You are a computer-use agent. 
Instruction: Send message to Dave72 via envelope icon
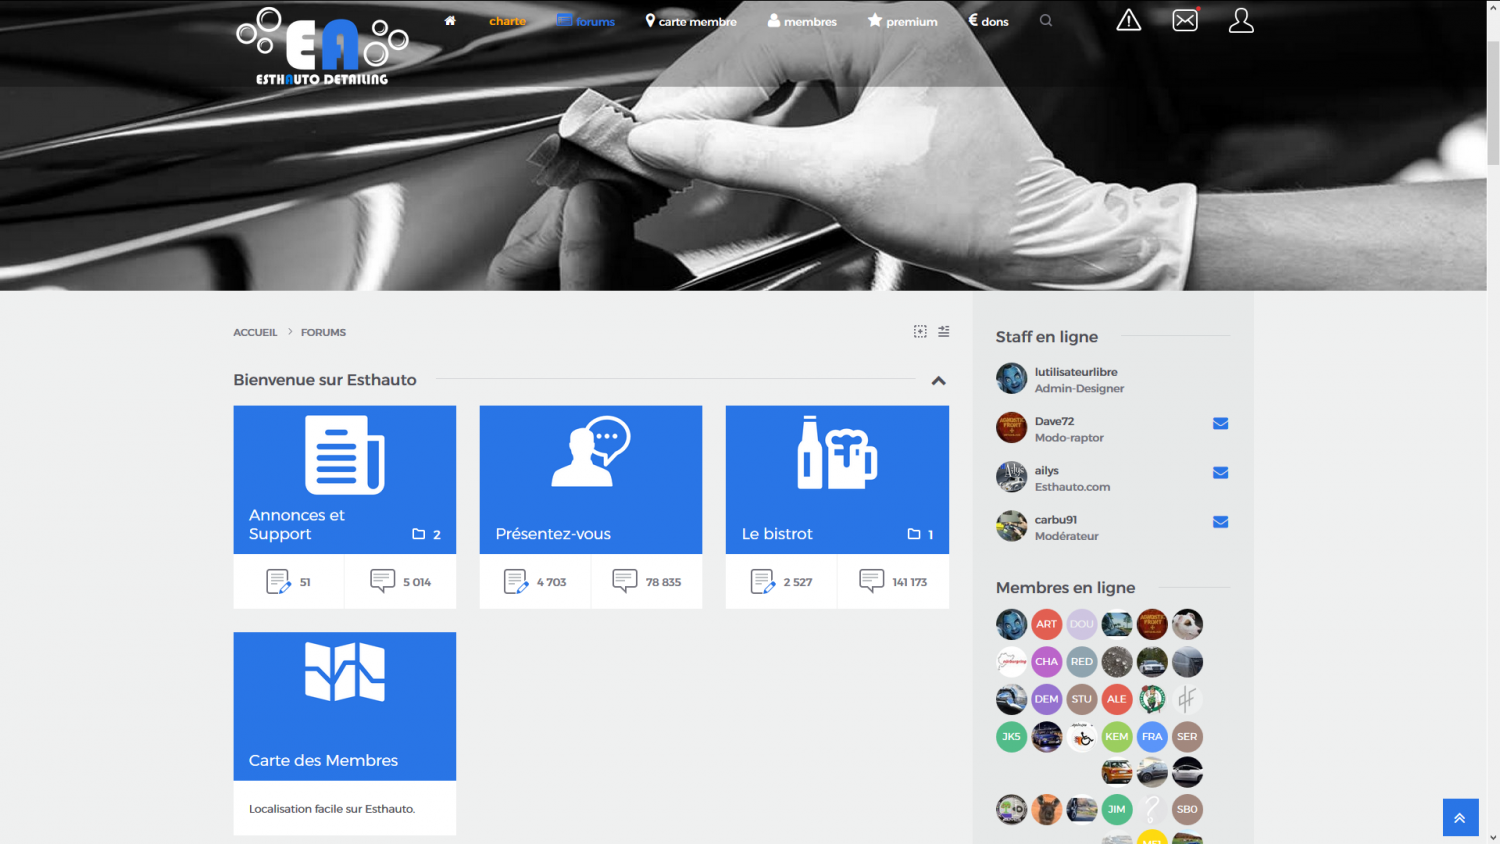click(x=1220, y=424)
